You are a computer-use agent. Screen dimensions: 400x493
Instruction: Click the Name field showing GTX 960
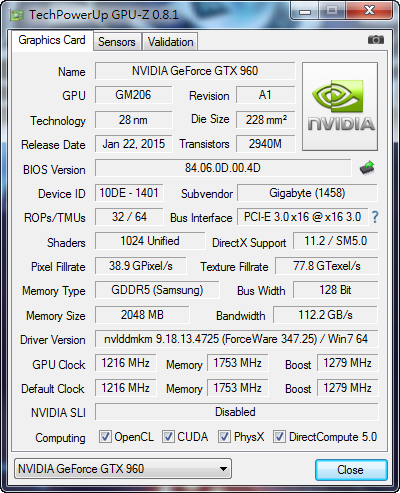tap(195, 71)
